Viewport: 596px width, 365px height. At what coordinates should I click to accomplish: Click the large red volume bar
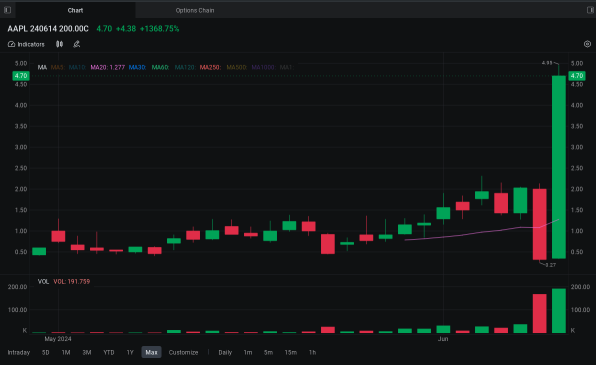pos(539,313)
